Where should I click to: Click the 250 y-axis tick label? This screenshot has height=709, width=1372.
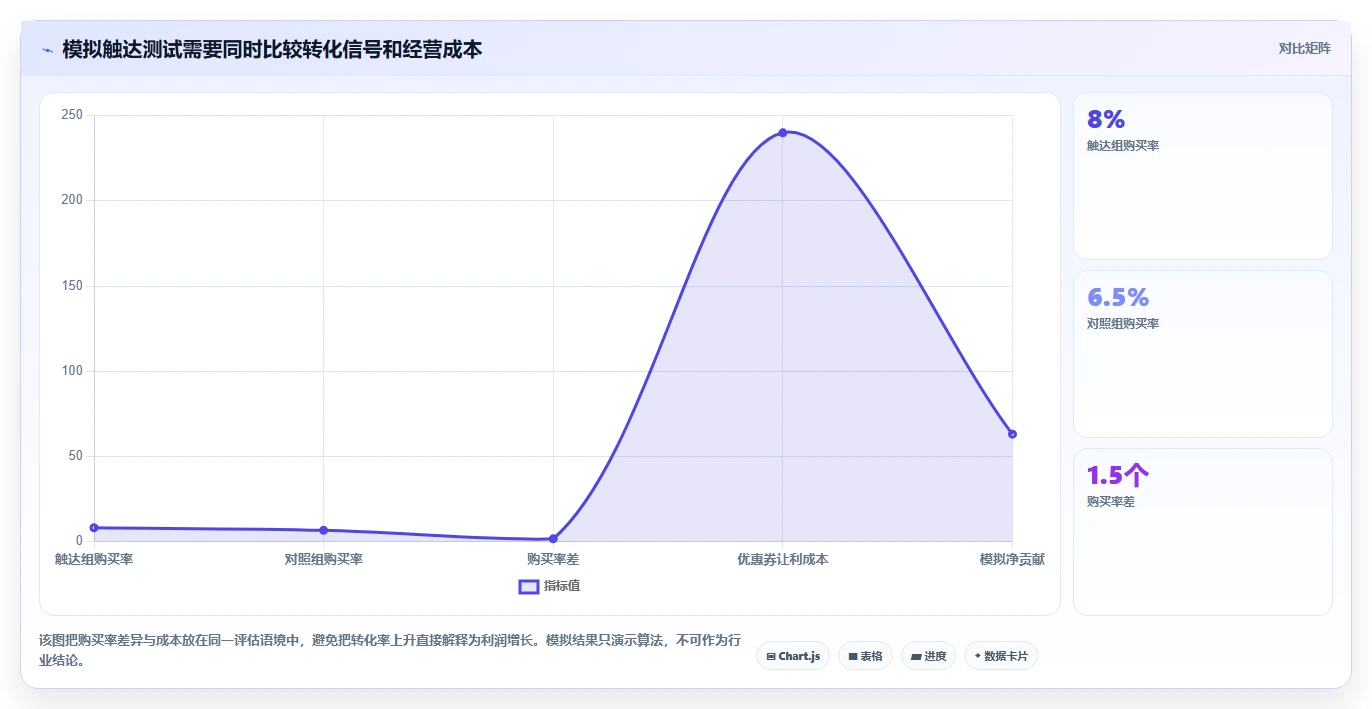[x=72, y=115]
